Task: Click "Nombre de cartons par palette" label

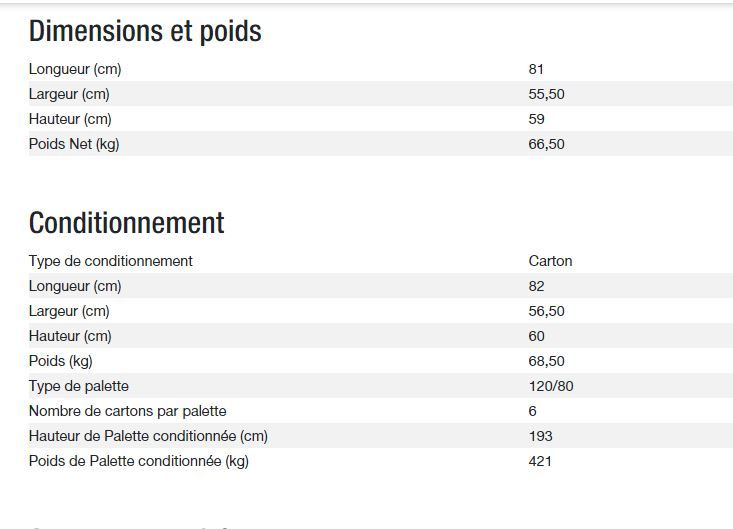Action: (x=128, y=411)
